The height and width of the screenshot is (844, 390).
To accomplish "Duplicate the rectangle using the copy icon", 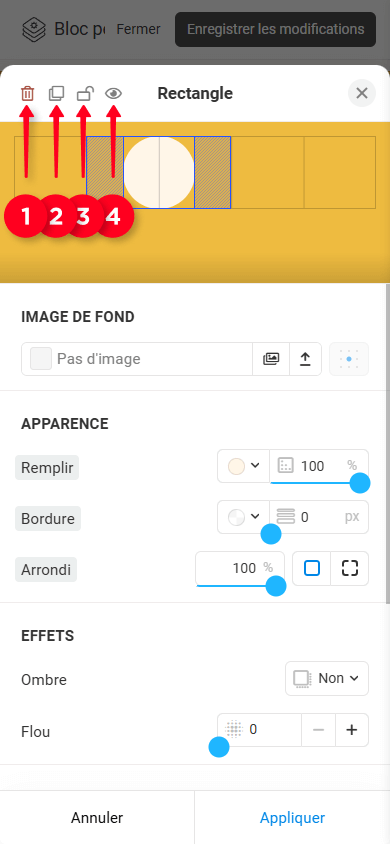I will click(x=56, y=94).
